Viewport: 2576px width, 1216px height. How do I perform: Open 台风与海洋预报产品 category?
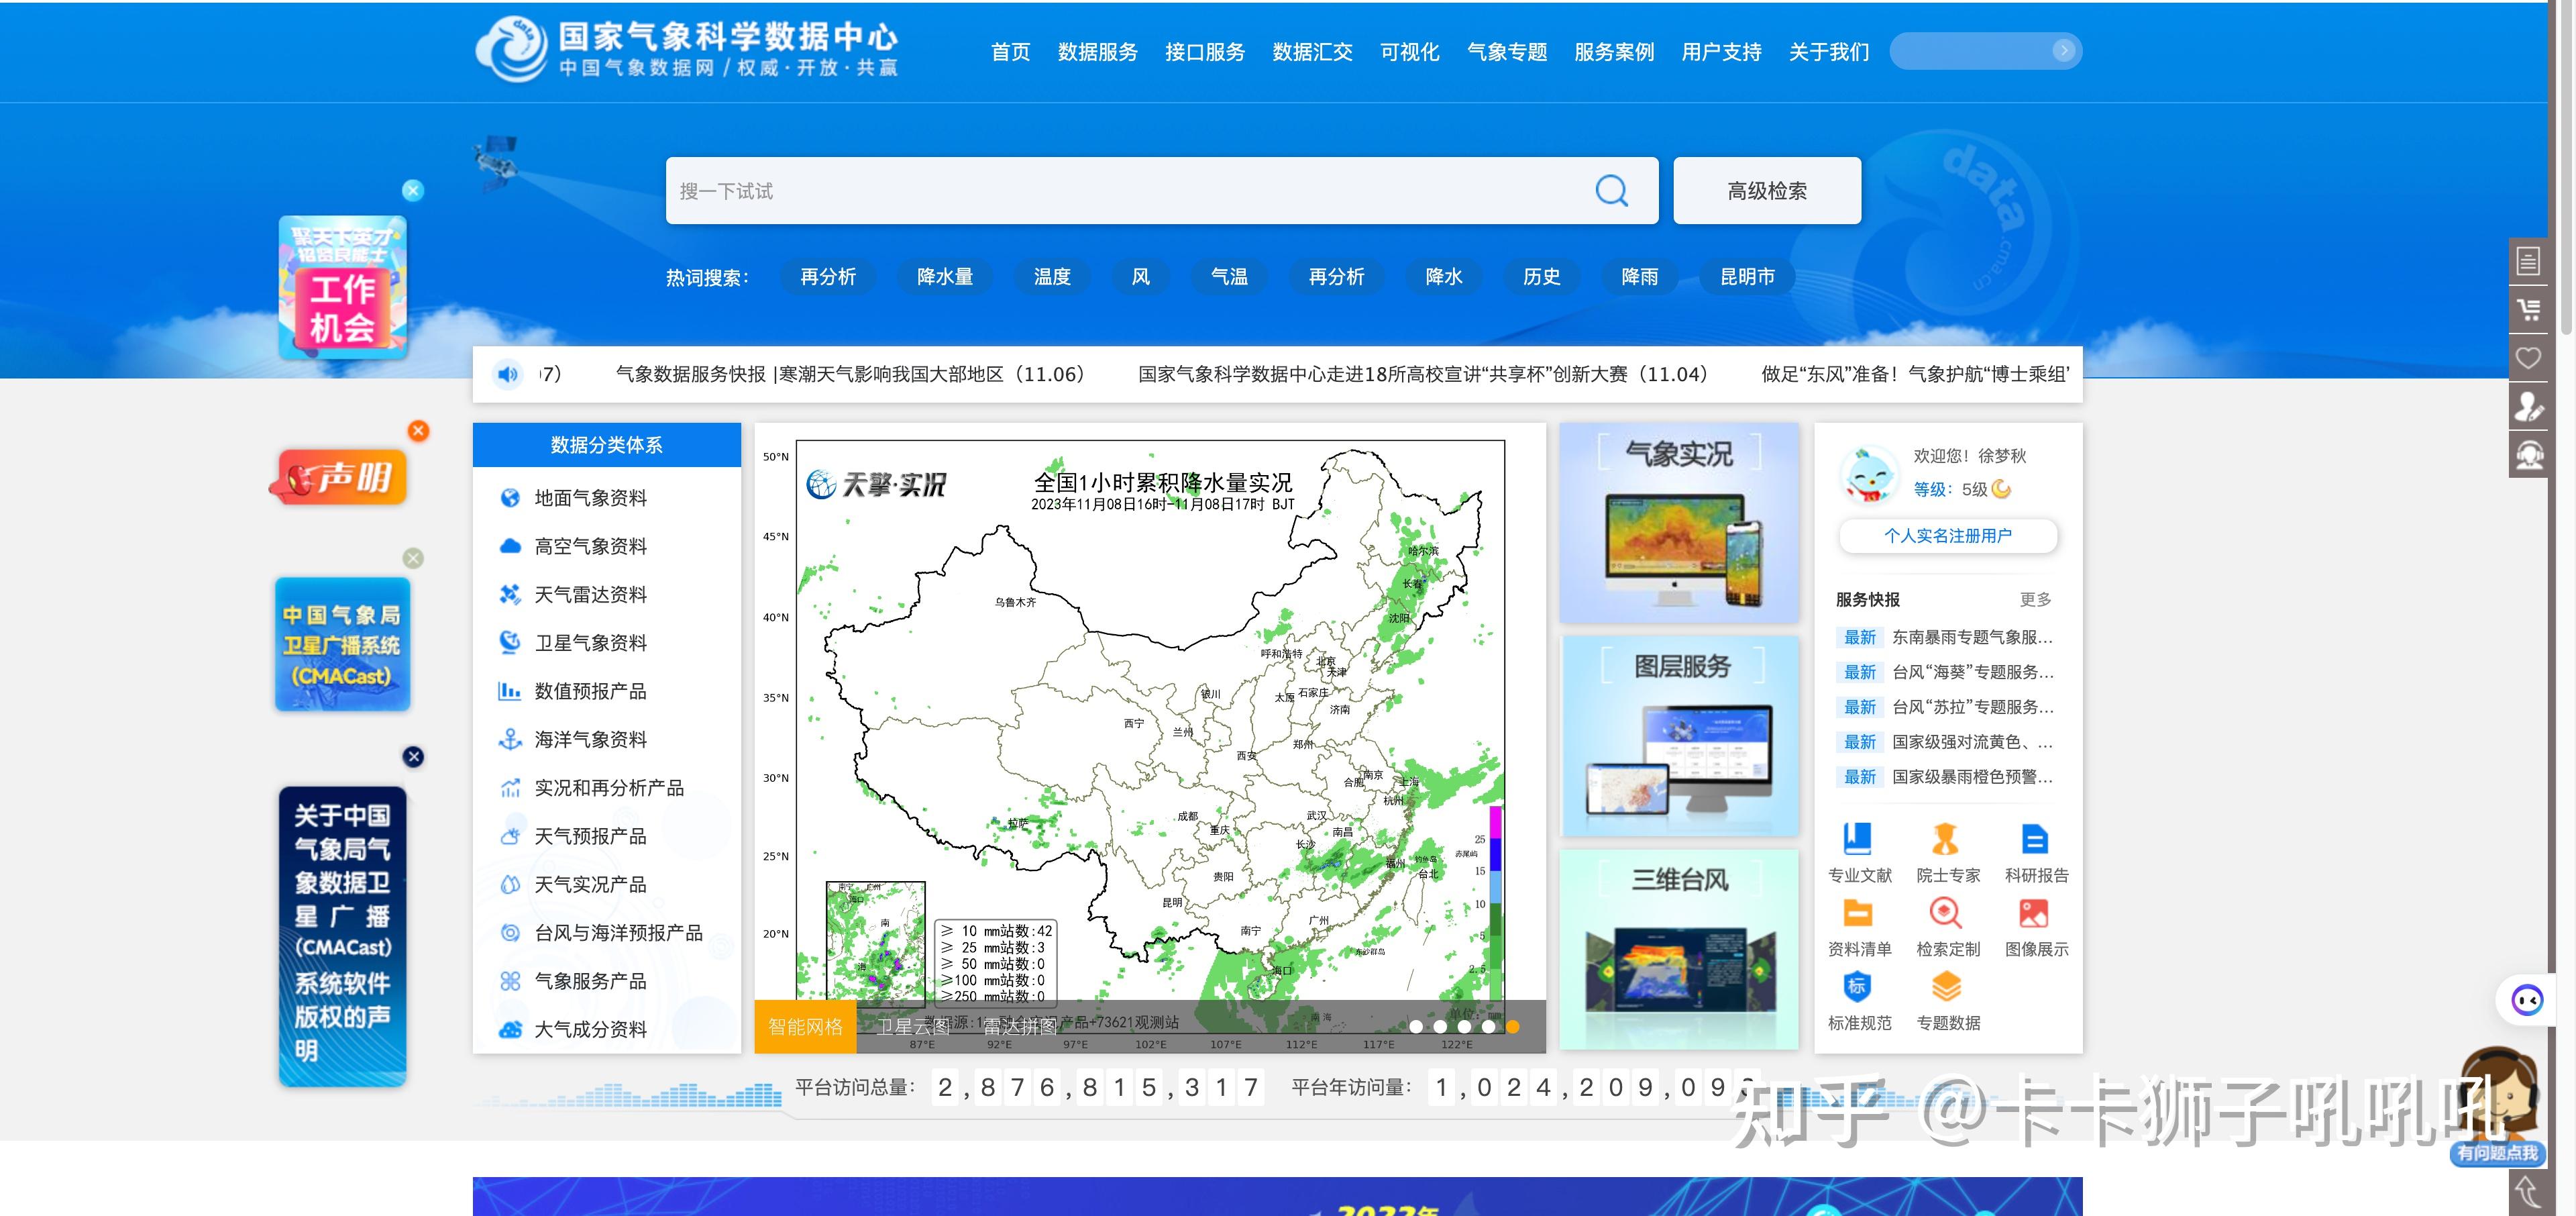618,933
